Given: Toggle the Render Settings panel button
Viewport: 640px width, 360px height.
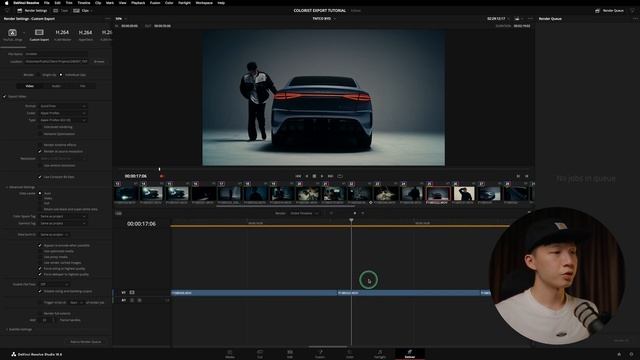Looking at the screenshot, I should (32, 11).
